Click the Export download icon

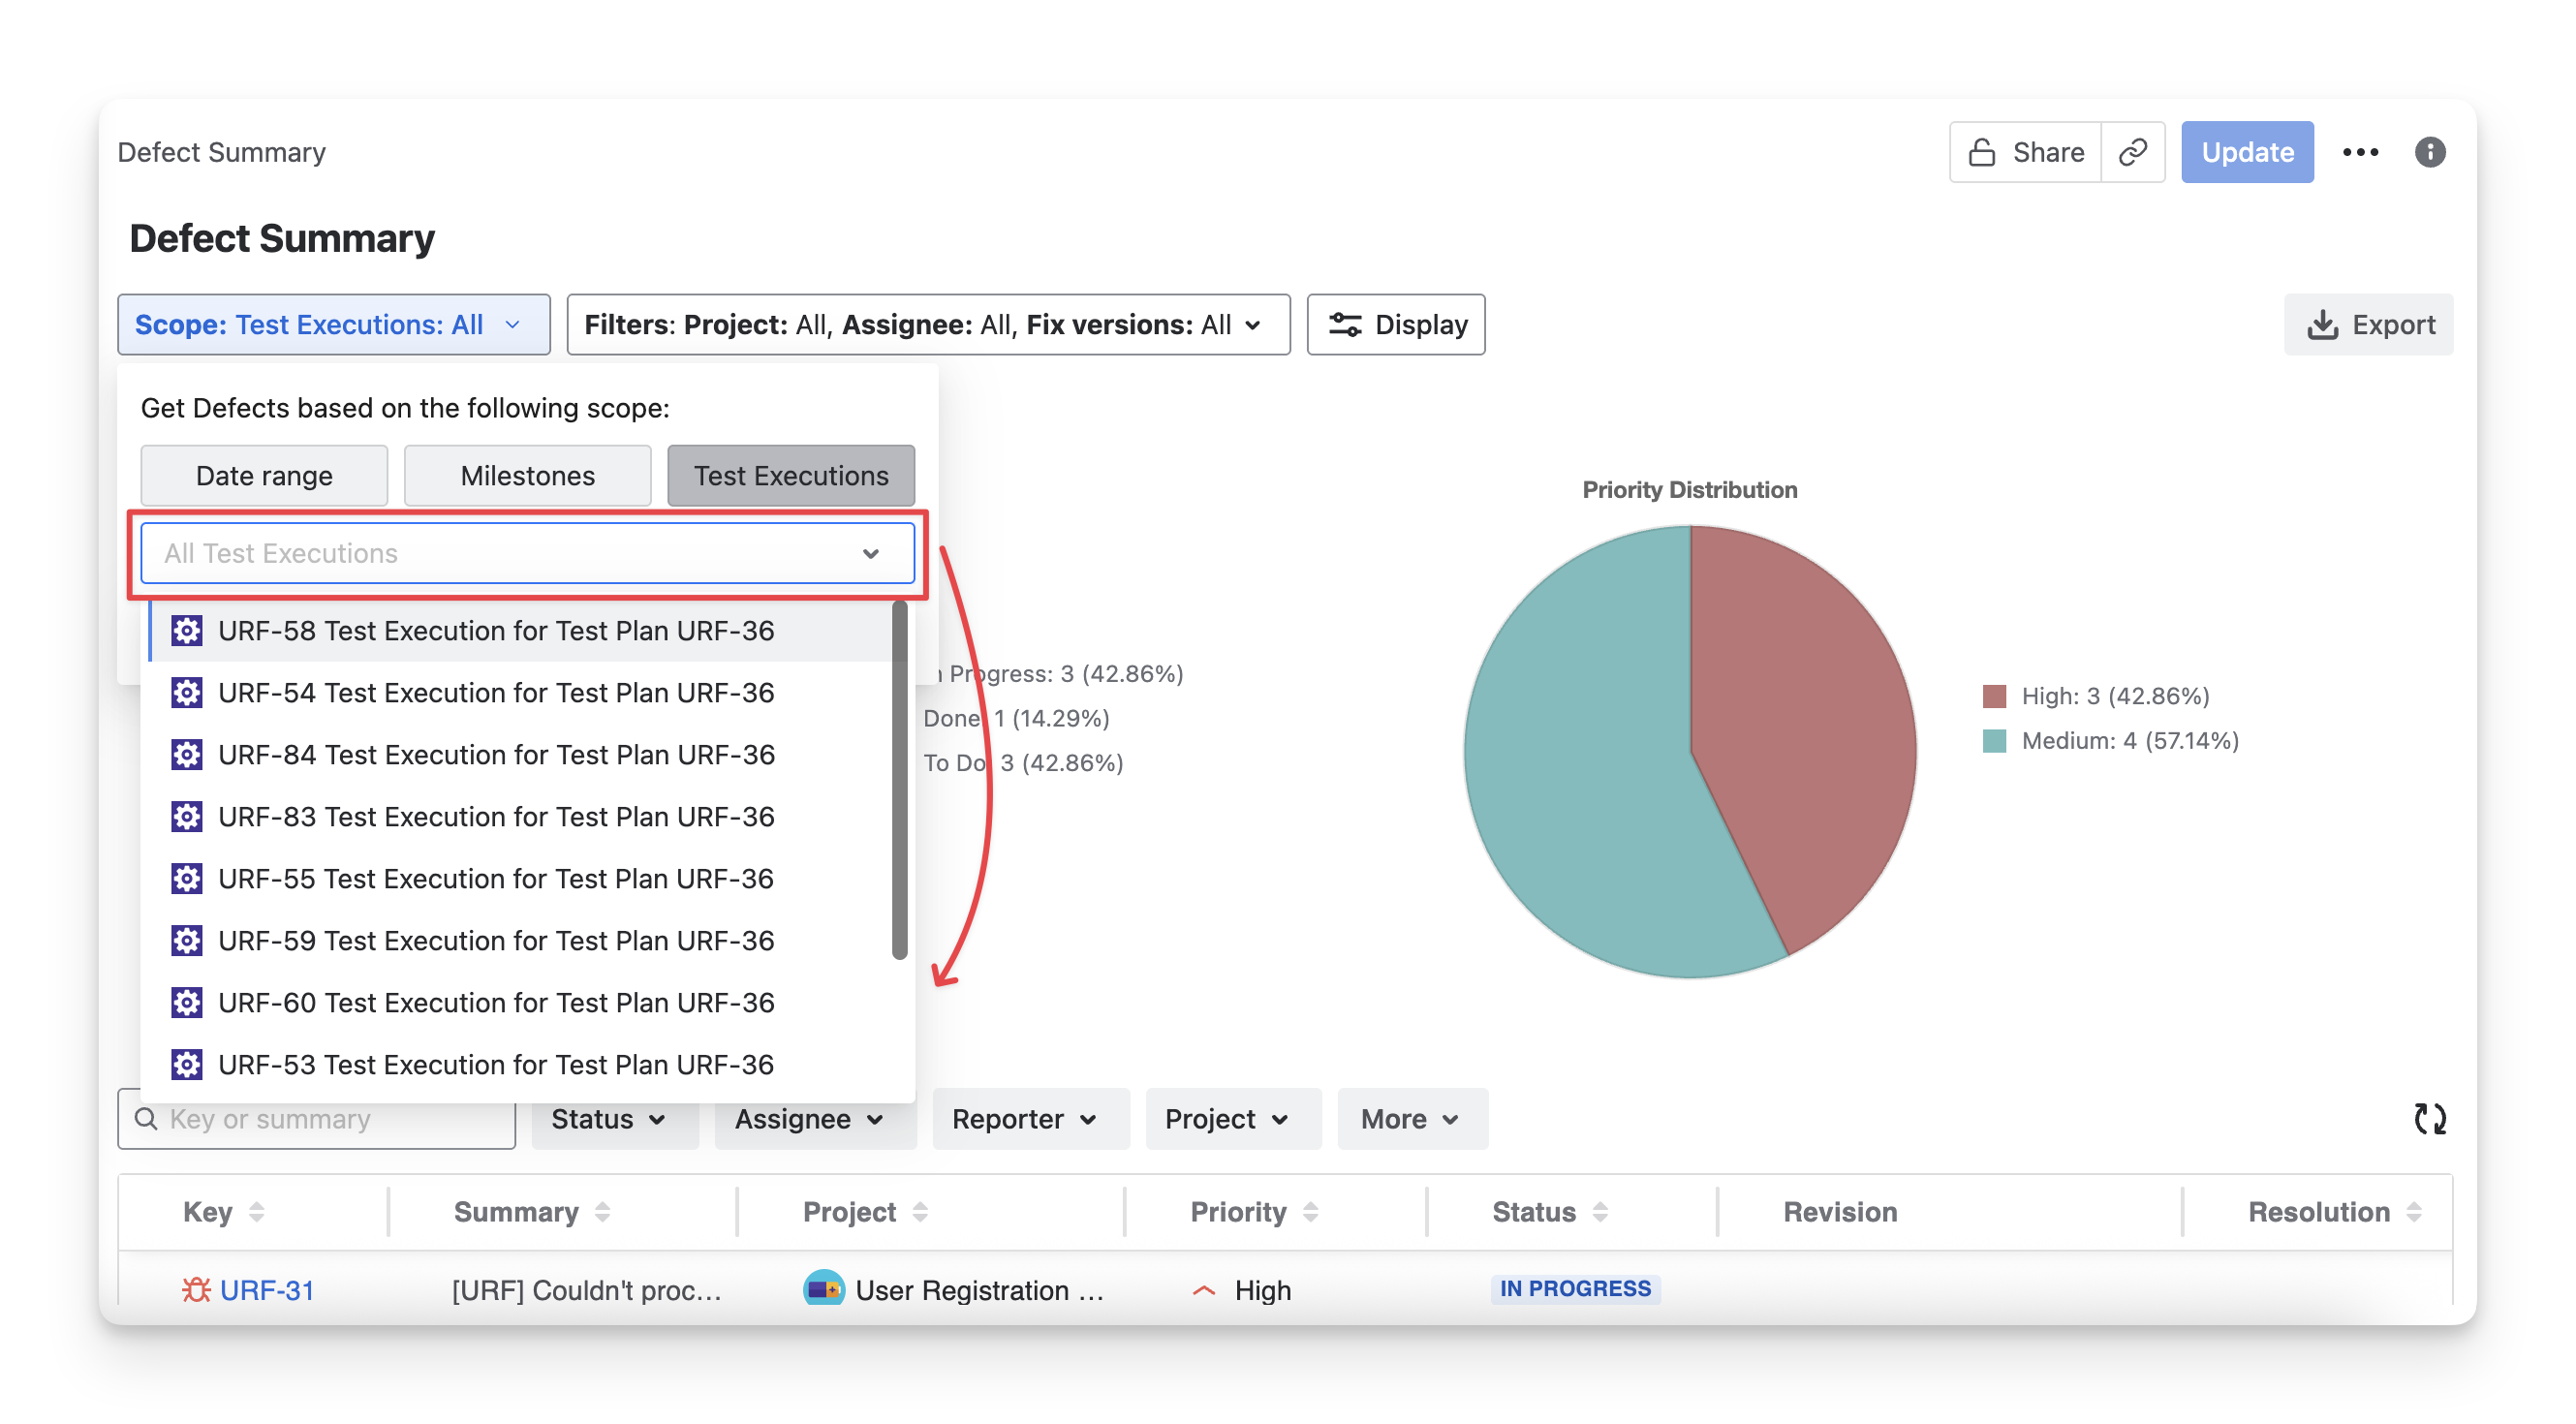coord(2322,325)
